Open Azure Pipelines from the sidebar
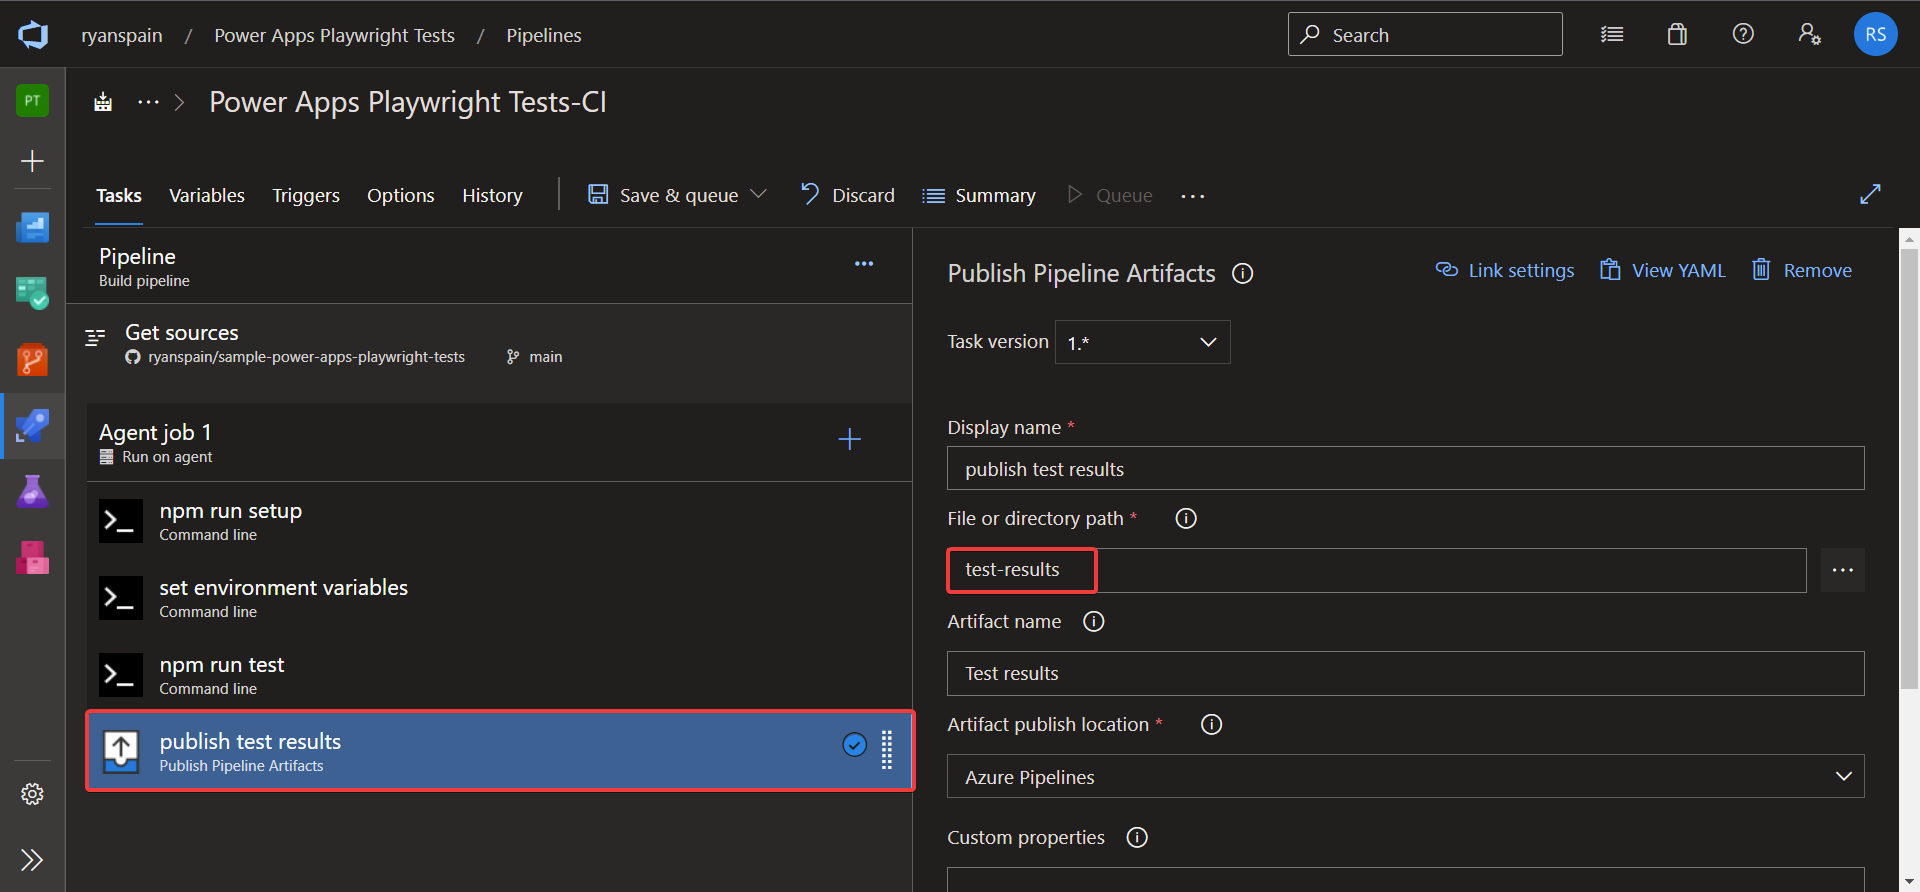The width and height of the screenshot is (1920, 892). point(33,425)
